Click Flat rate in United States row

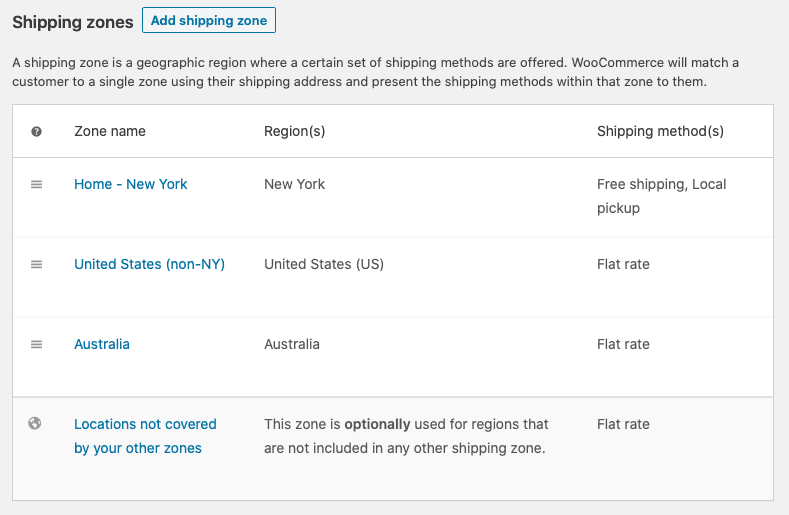[623, 264]
